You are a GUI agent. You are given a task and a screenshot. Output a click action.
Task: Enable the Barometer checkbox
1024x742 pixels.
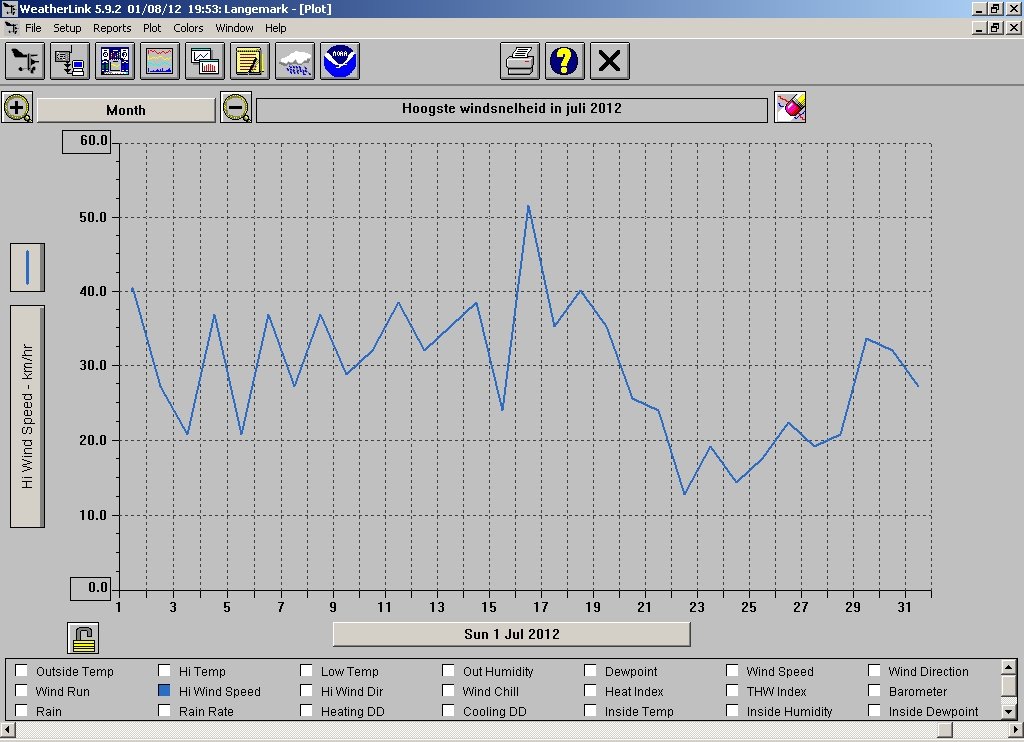pyautogui.click(x=874, y=690)
